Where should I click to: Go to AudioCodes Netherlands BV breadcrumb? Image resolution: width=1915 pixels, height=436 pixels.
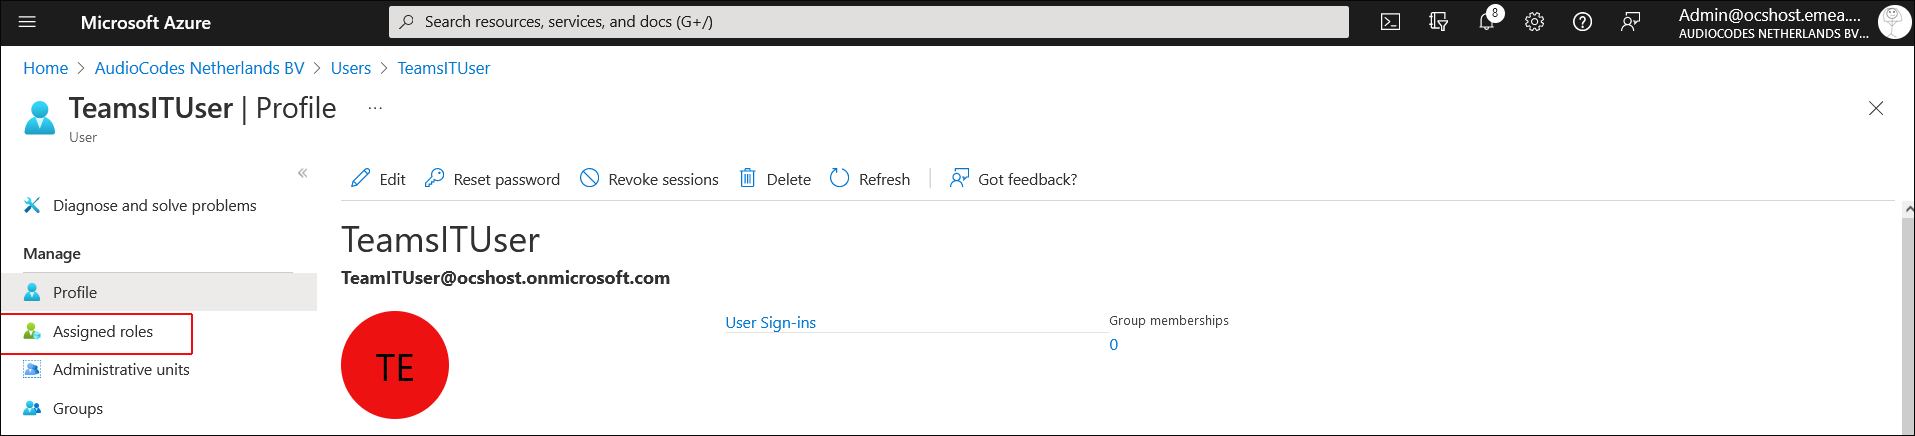point(199,68)
